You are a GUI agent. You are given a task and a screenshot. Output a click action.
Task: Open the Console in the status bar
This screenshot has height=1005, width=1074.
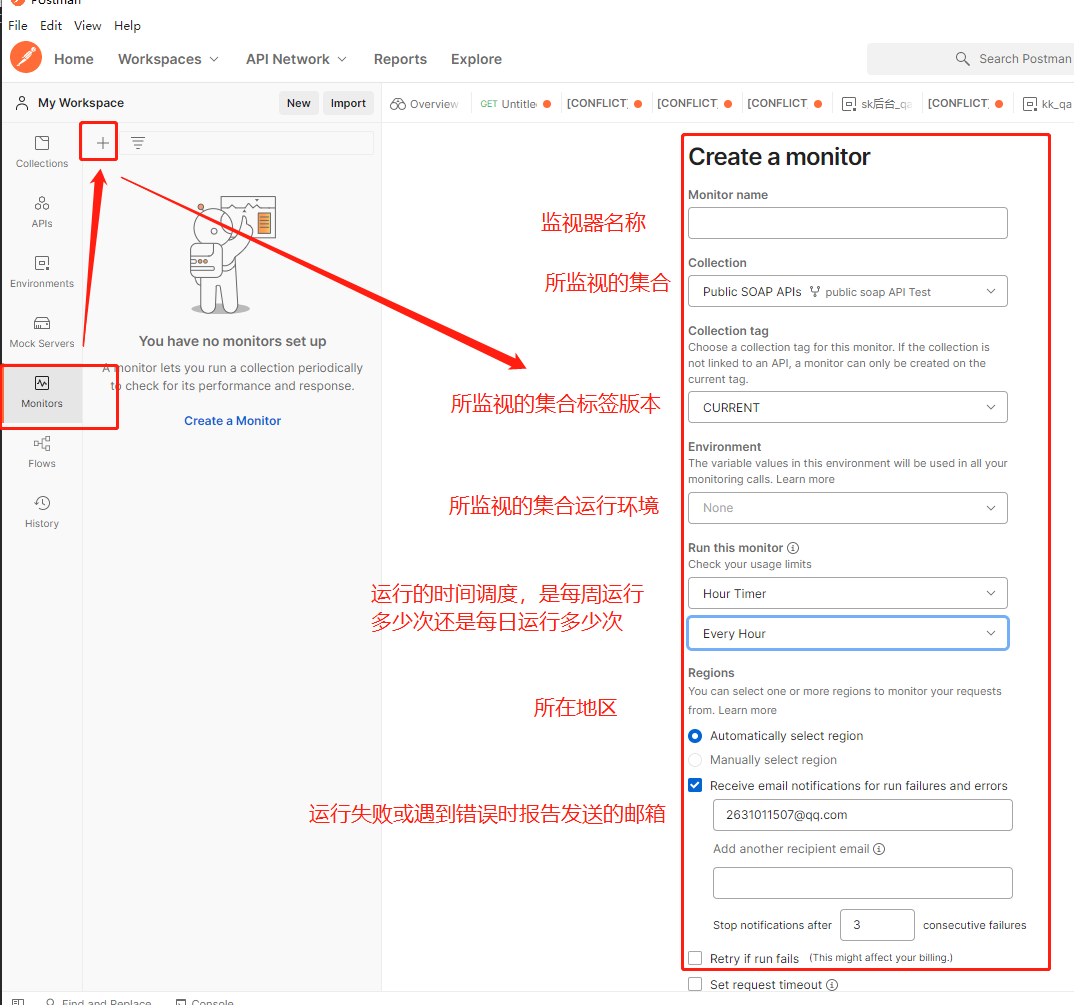204,1002
